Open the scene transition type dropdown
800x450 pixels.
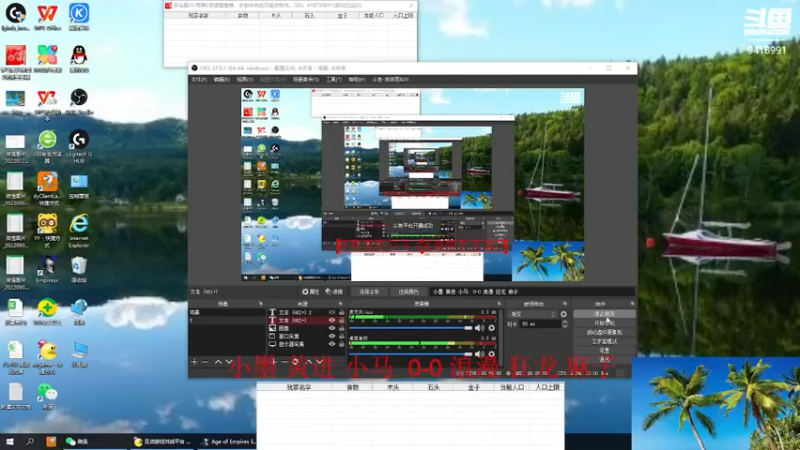point(532,314)
